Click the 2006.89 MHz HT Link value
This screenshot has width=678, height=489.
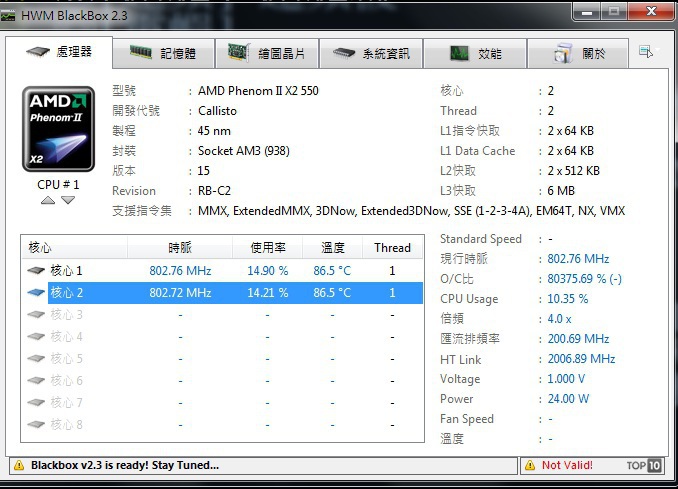[581, 359]
